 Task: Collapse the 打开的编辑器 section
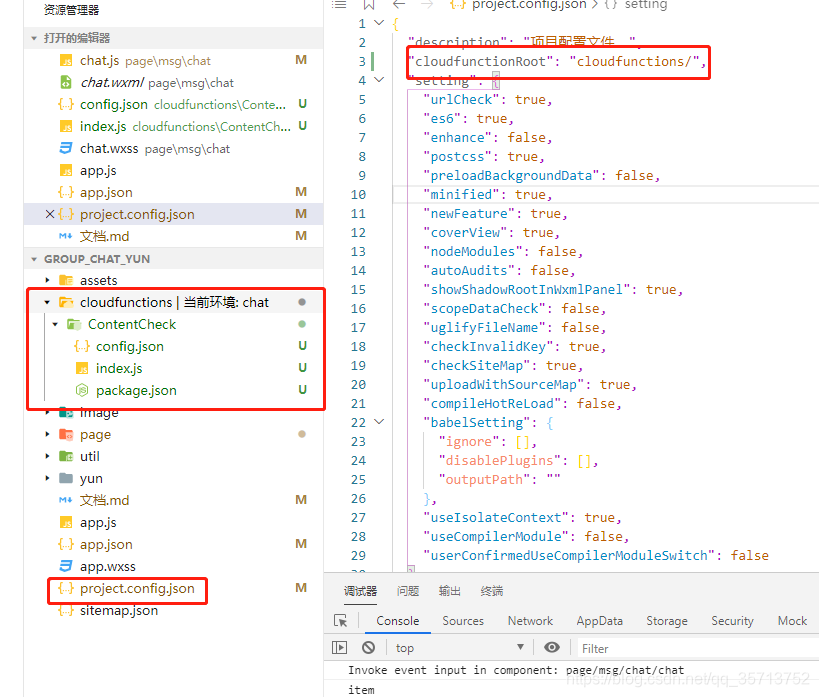coord(34,38)
